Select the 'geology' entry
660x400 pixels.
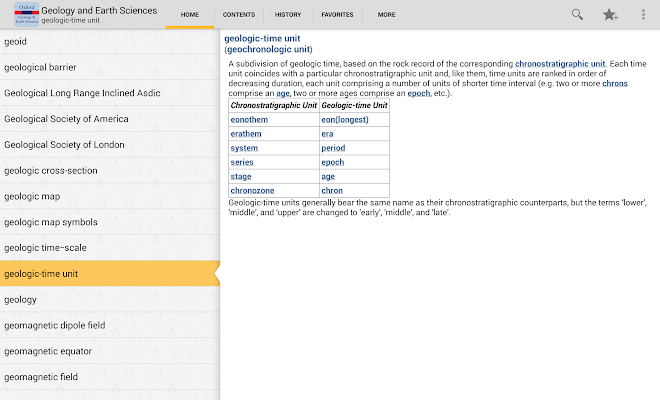coord(110,300)
